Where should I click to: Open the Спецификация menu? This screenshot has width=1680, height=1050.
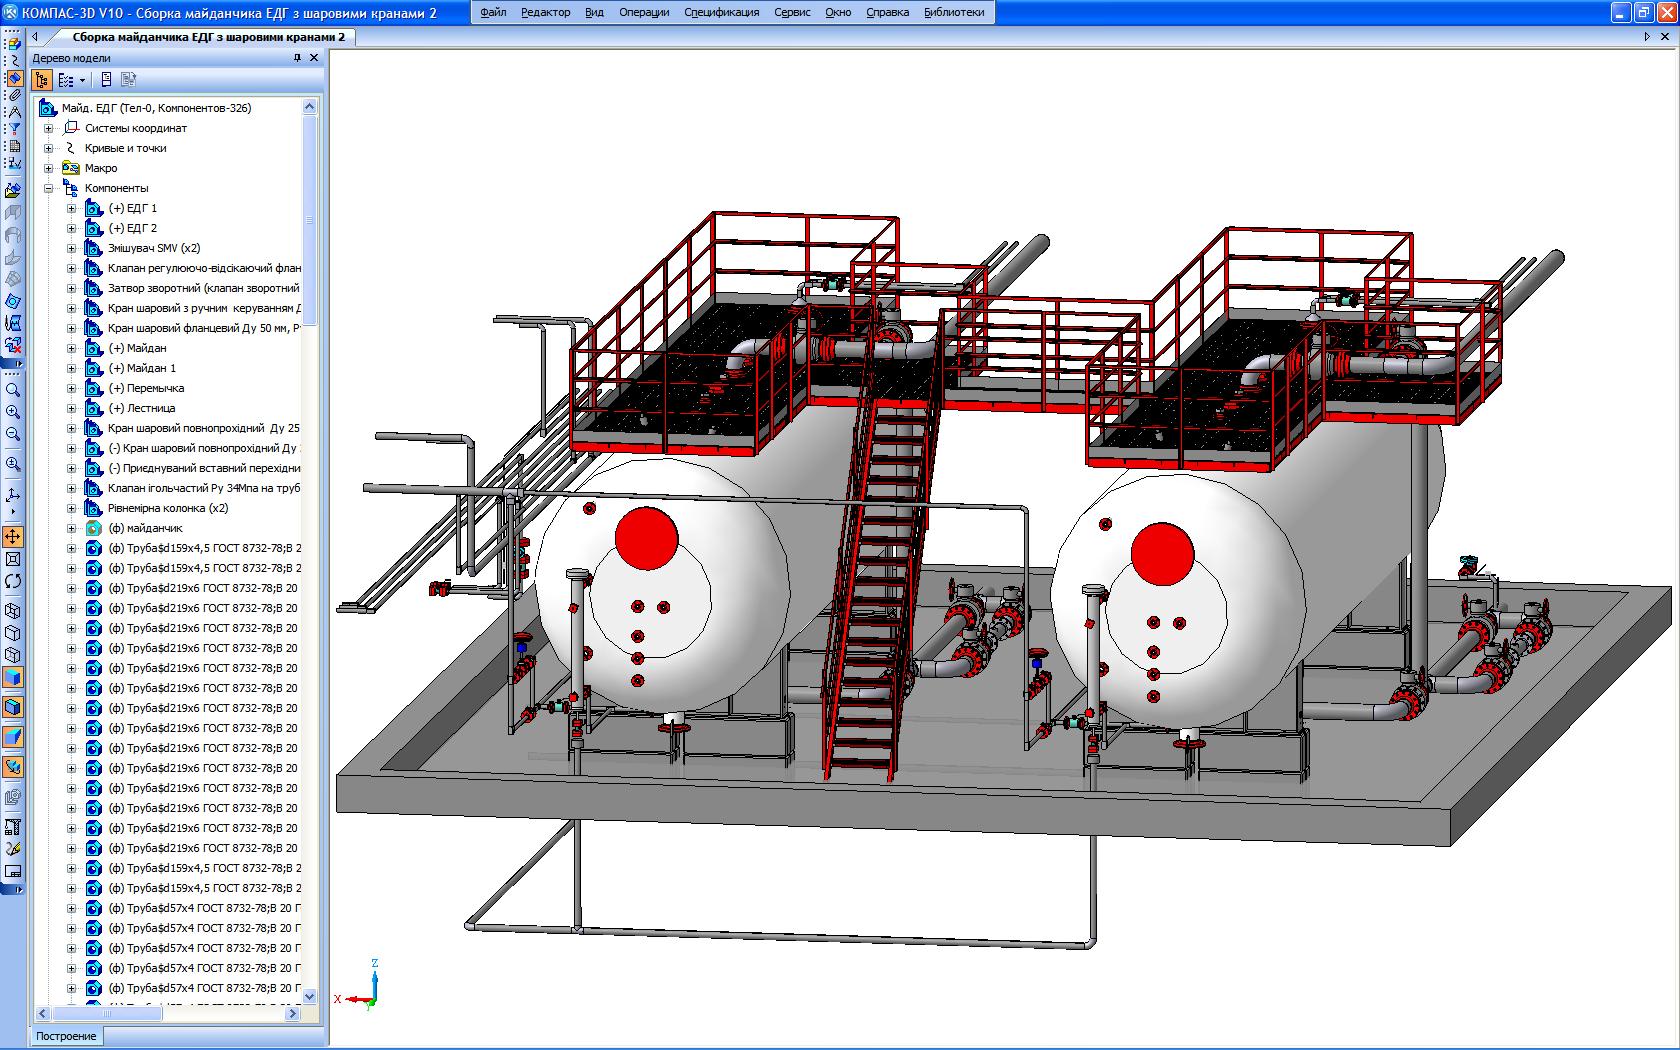[722, 12]
